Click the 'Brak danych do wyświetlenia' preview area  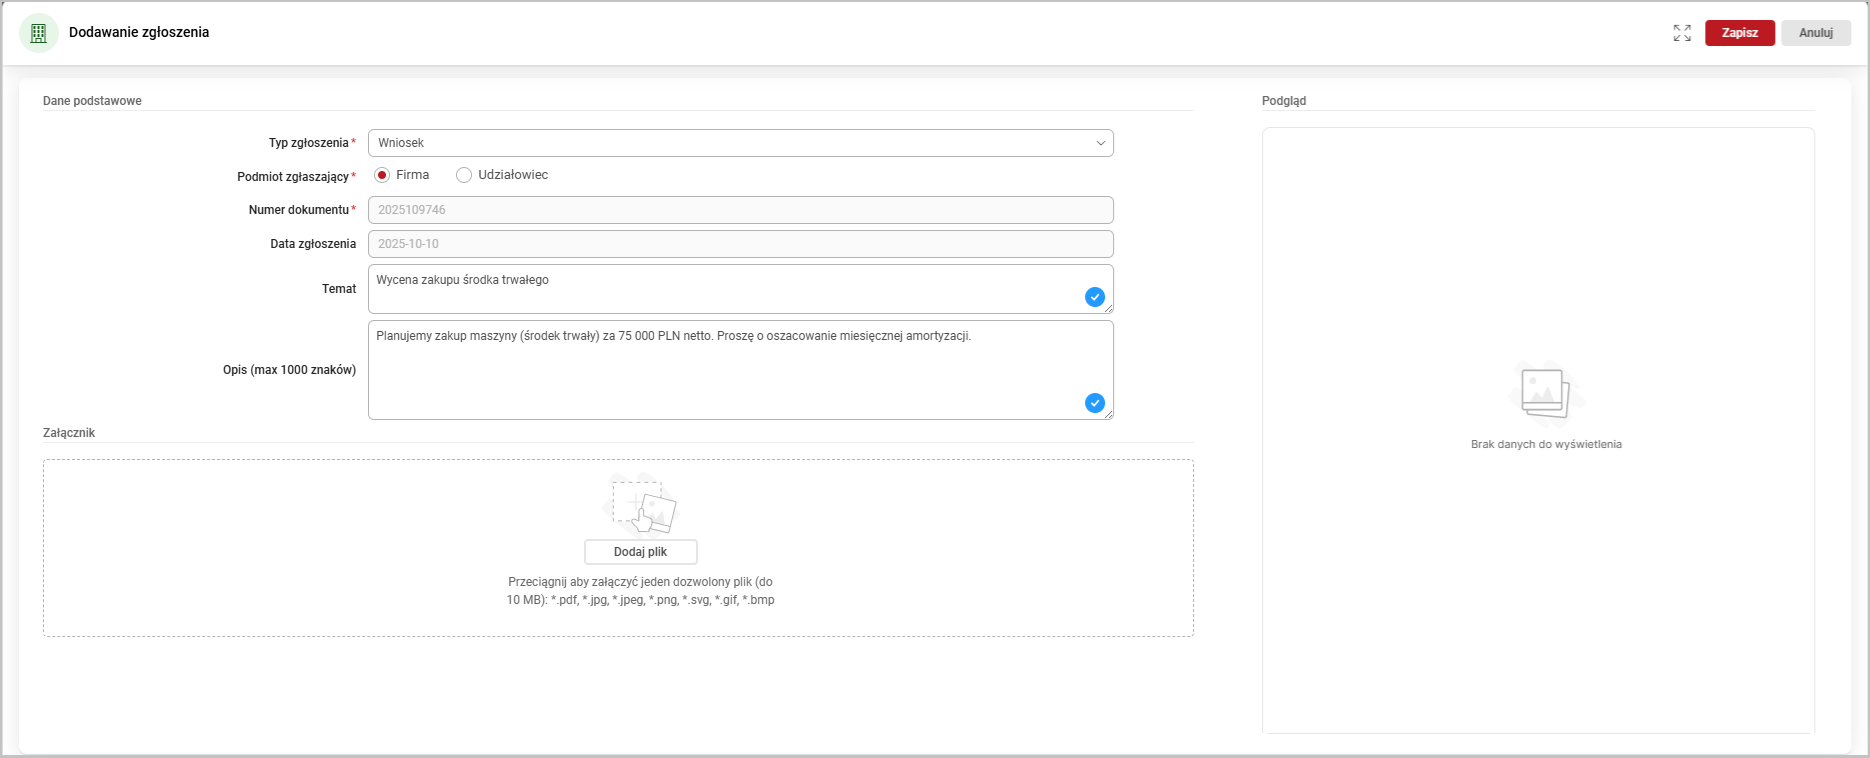click(x=1546, y=444)
